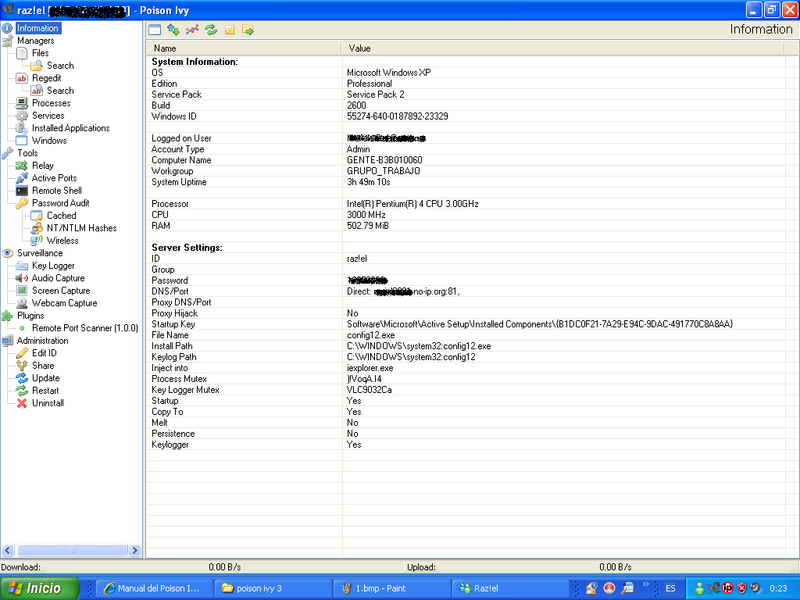Select the Computer Name GENTE-B3B010060 row
Image resolution: width=800 pixels, height=600 pixels.
(465, 160)
